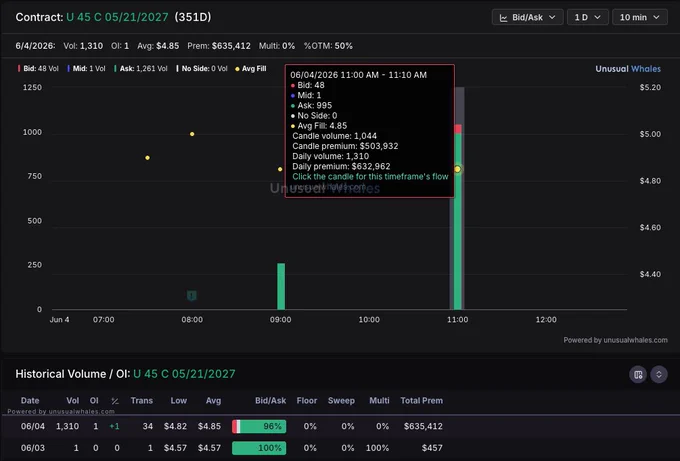Image resolution: width=680 pixels, height=461 pixels.
Task: Click the alert marker icon near 08:00
Action: [192, 295]
